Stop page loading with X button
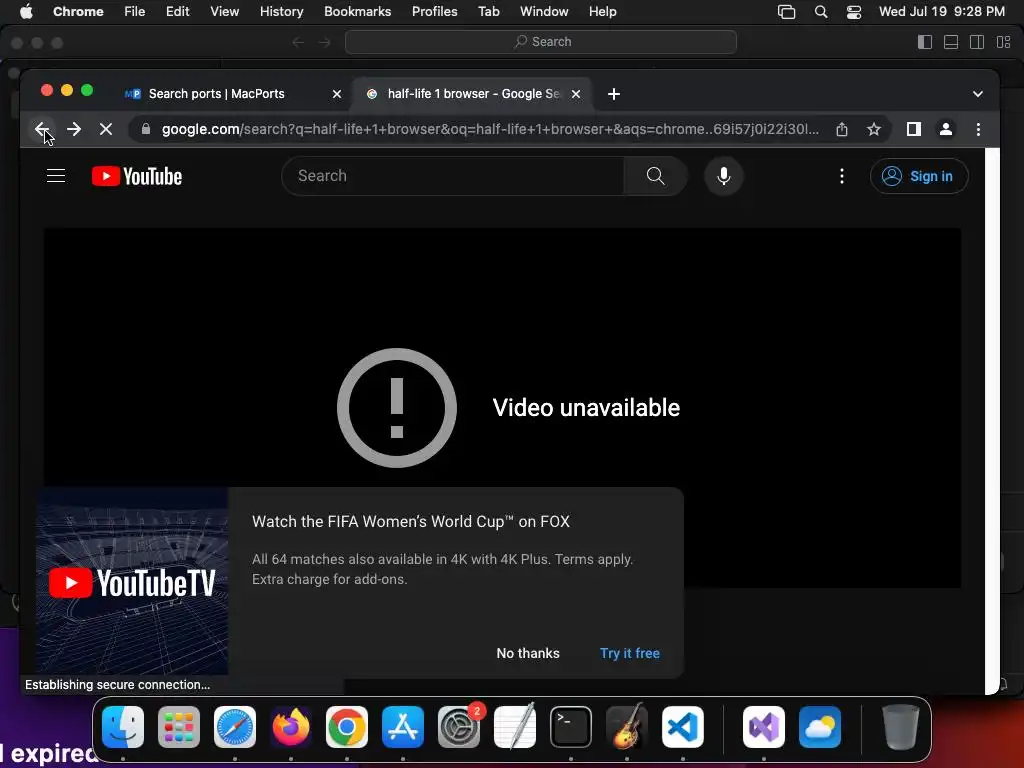The width and height of the screenshot is (1024, 768). click(106, 129)
